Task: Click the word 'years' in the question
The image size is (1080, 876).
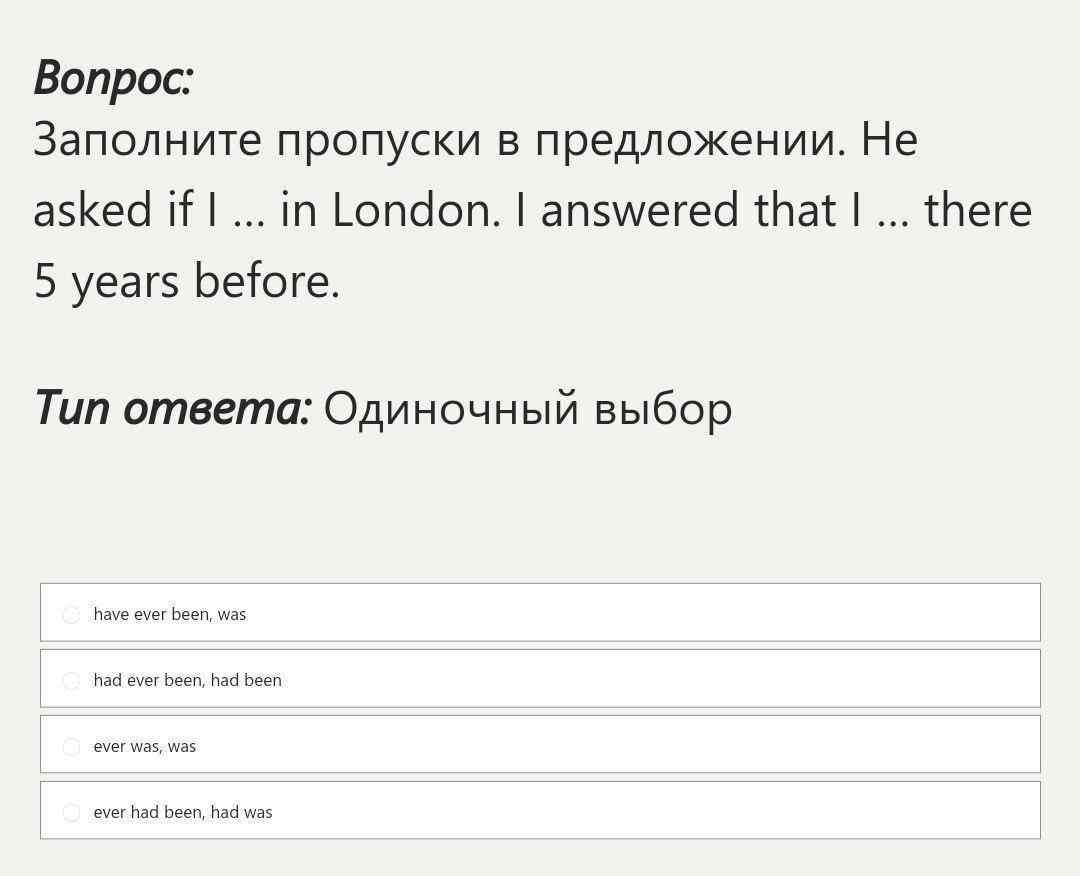Action: click(x=125, y=284)
